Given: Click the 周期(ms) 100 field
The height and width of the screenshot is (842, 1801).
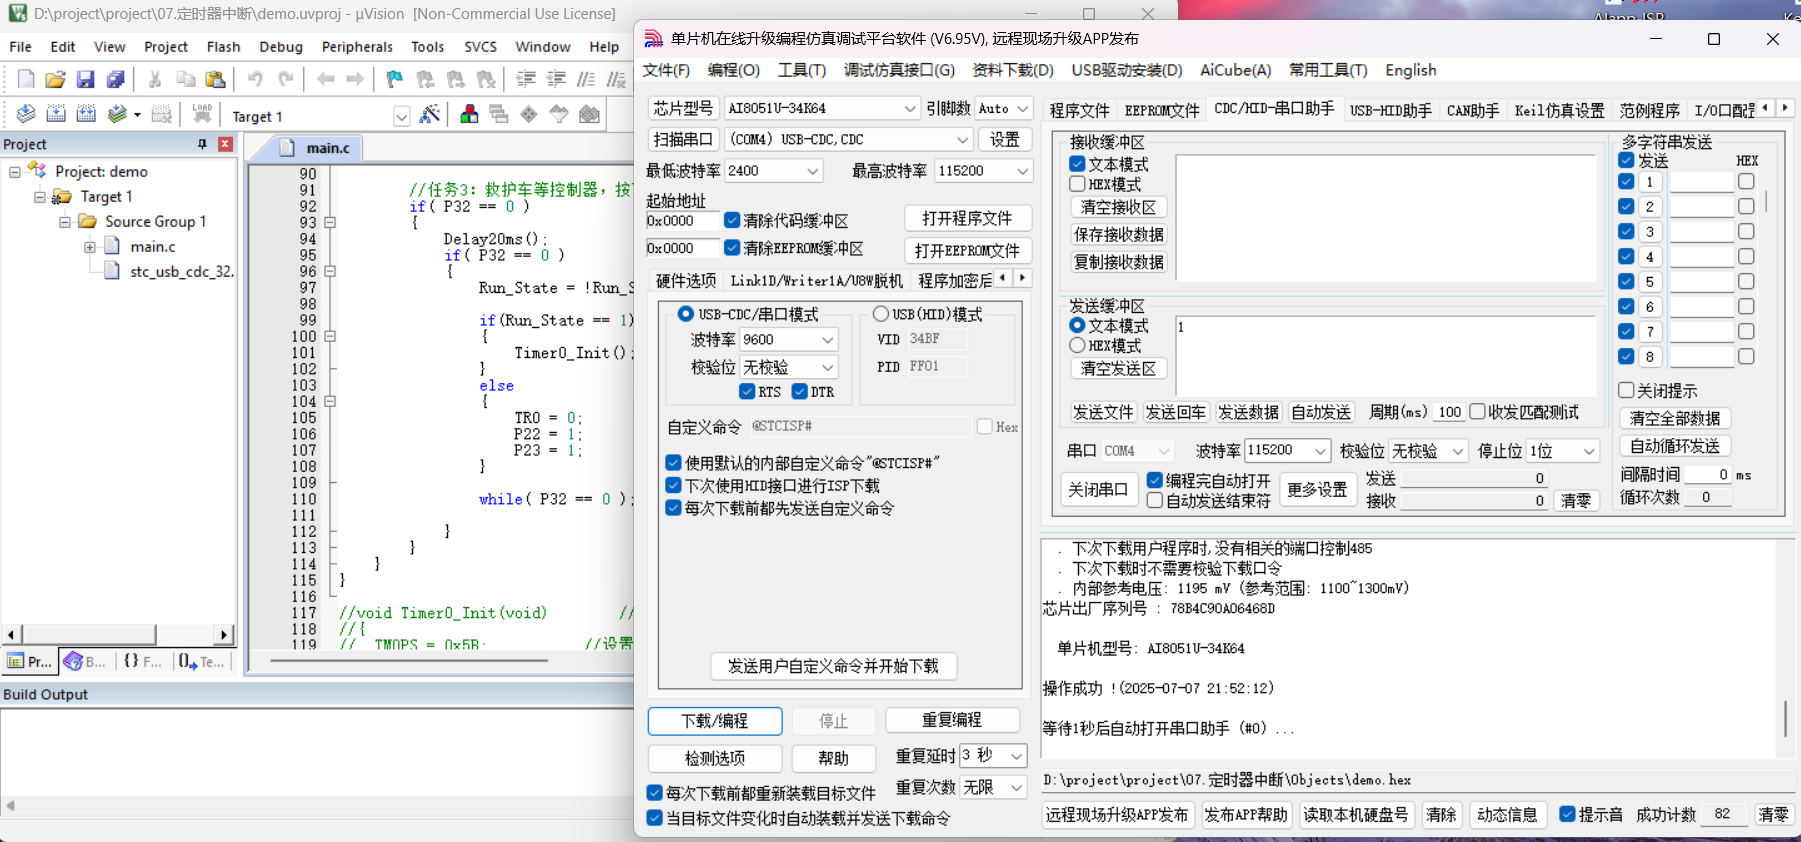Looking at the screenshot, I should pyautogui.click(x=1449, y=412).
